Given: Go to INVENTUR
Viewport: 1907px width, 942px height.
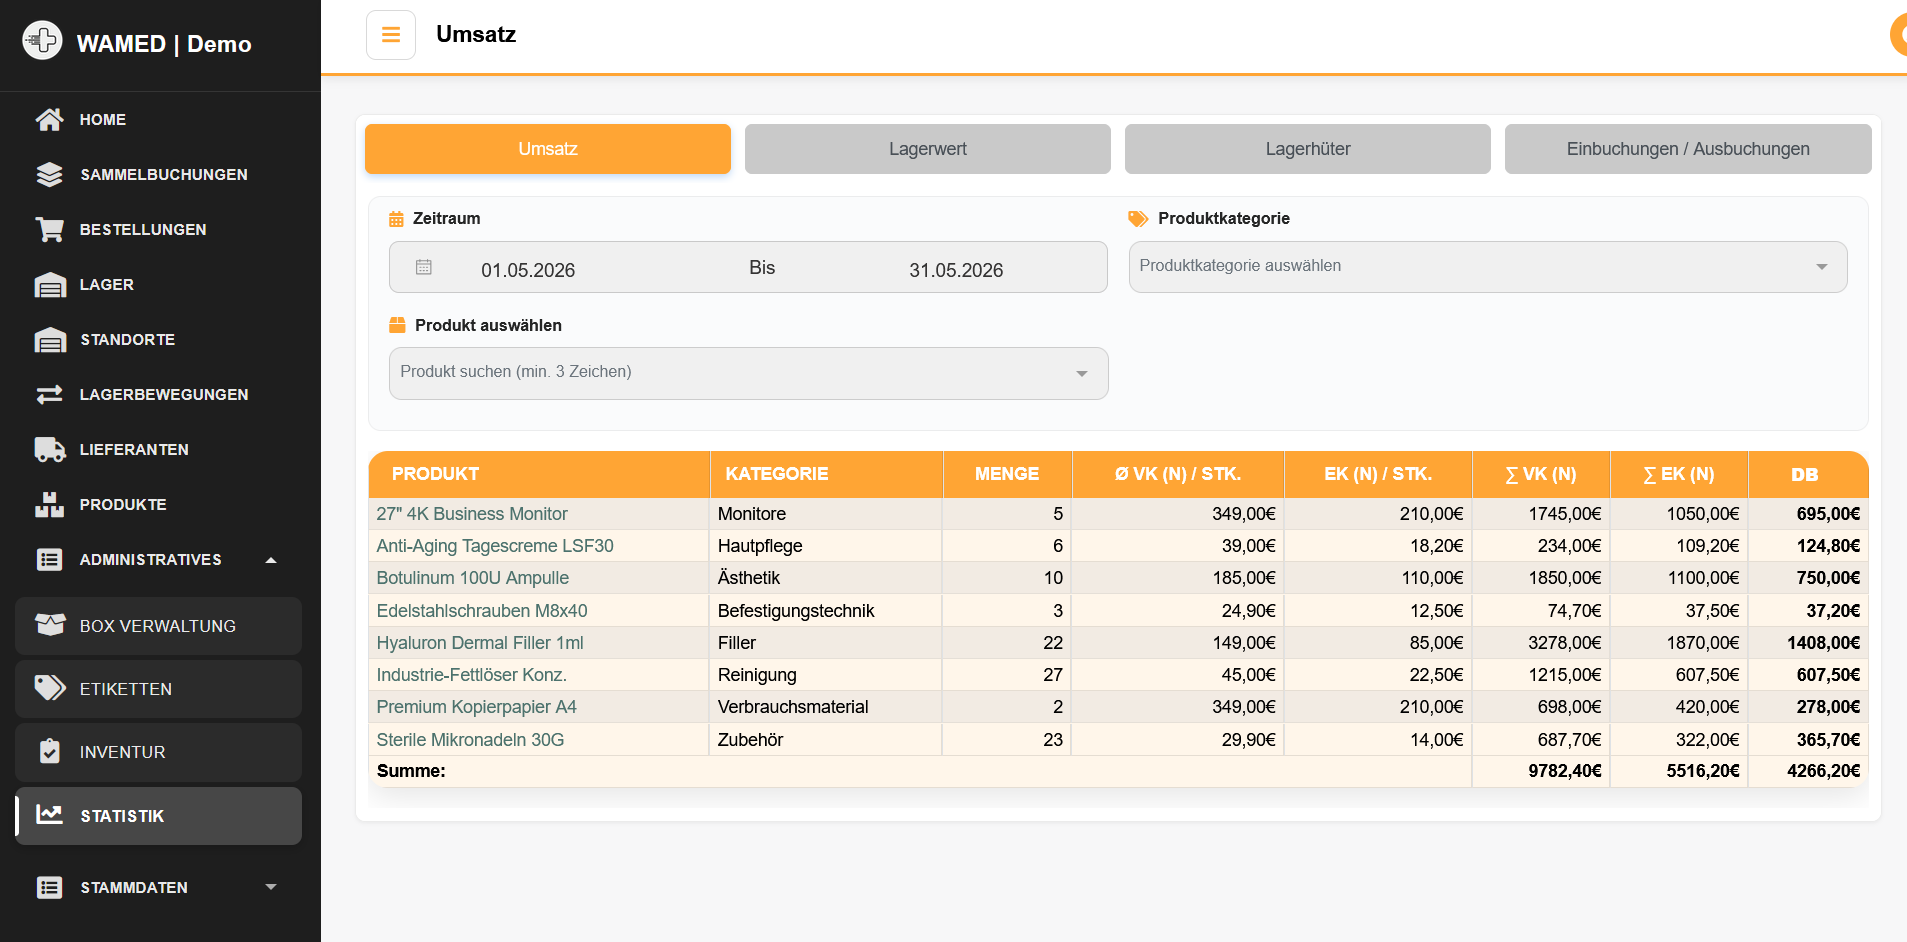Looking at the screenshot, I should click(x=158, y=752).
